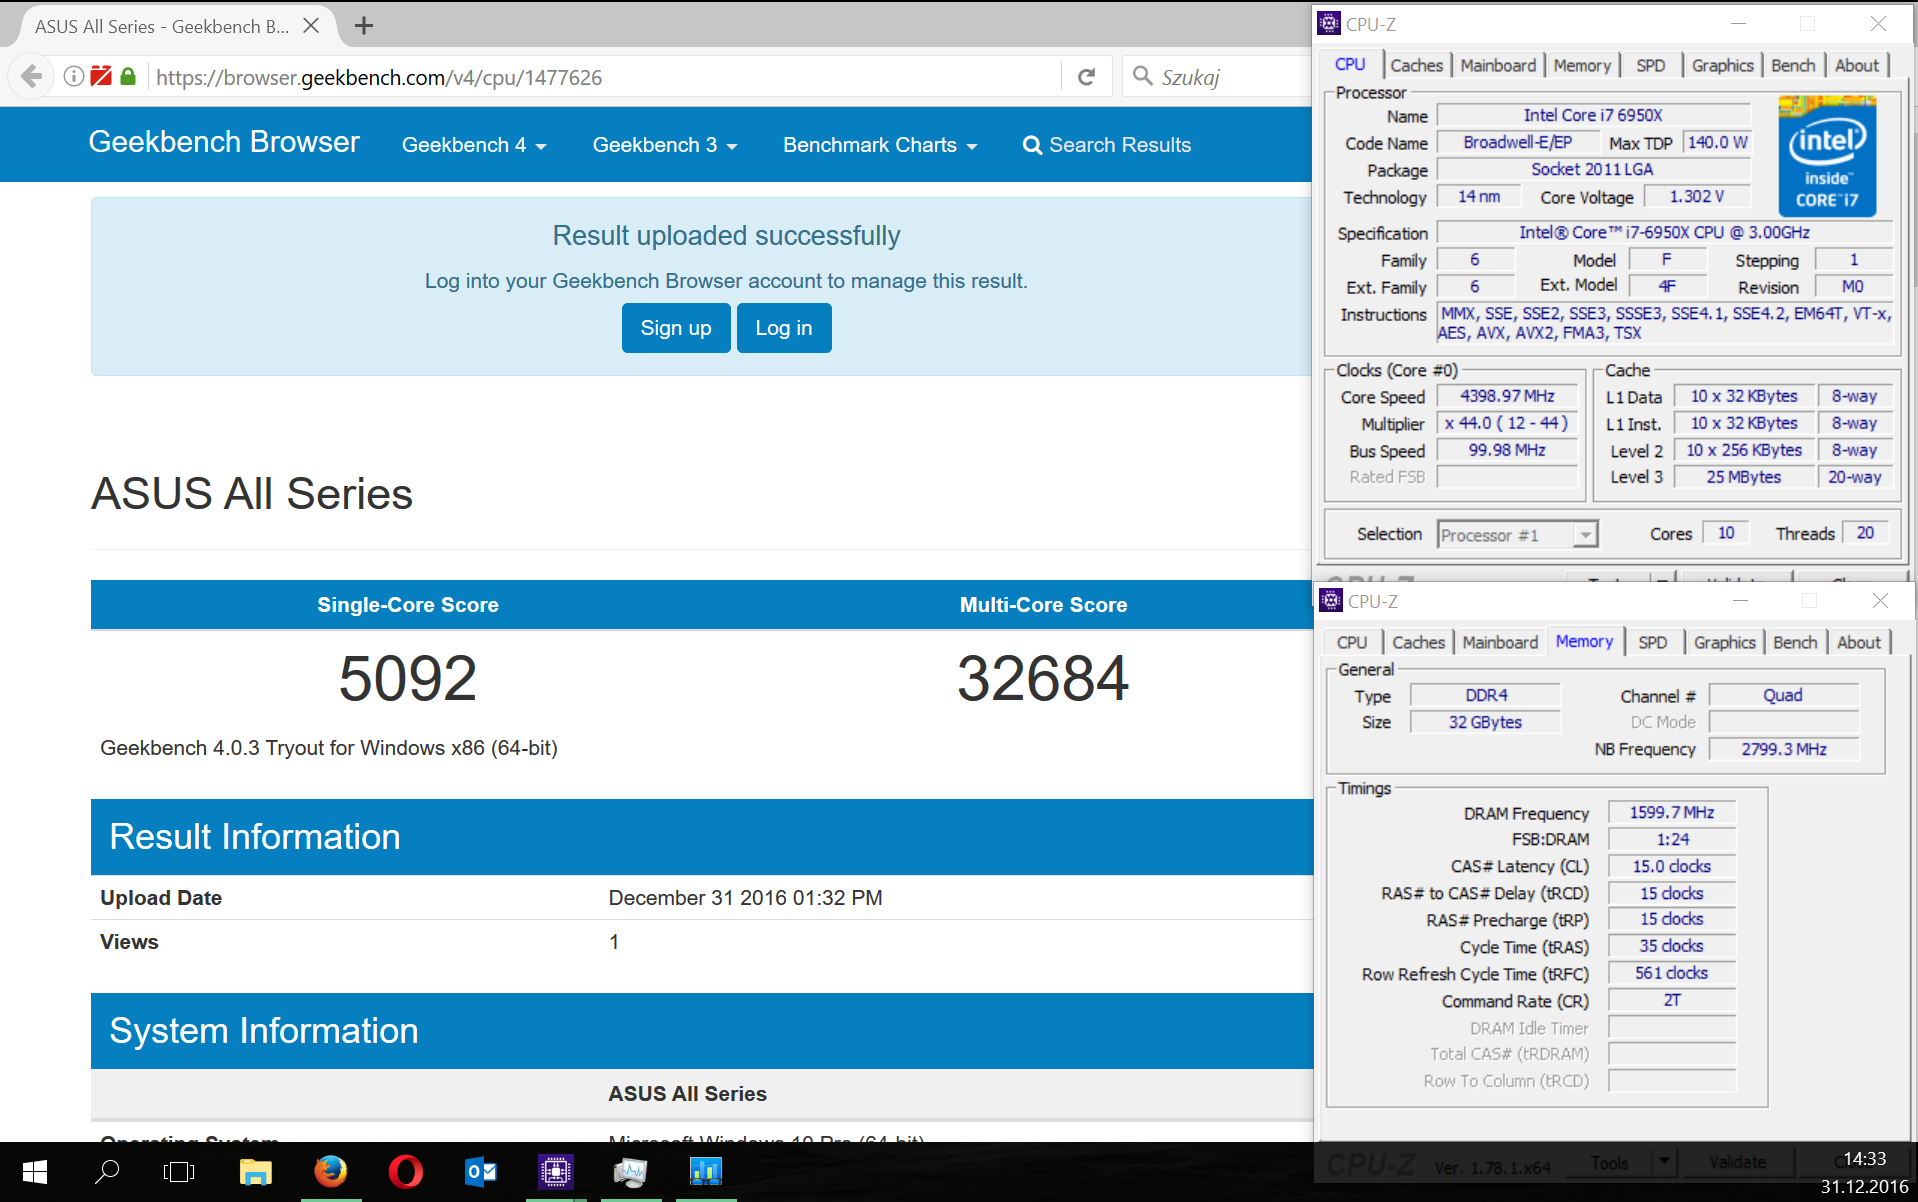Screen dimensions: 1918x1202
Task: Open the Tools dropdown arrow in CPU-Z
Action: [1663, 1162]
